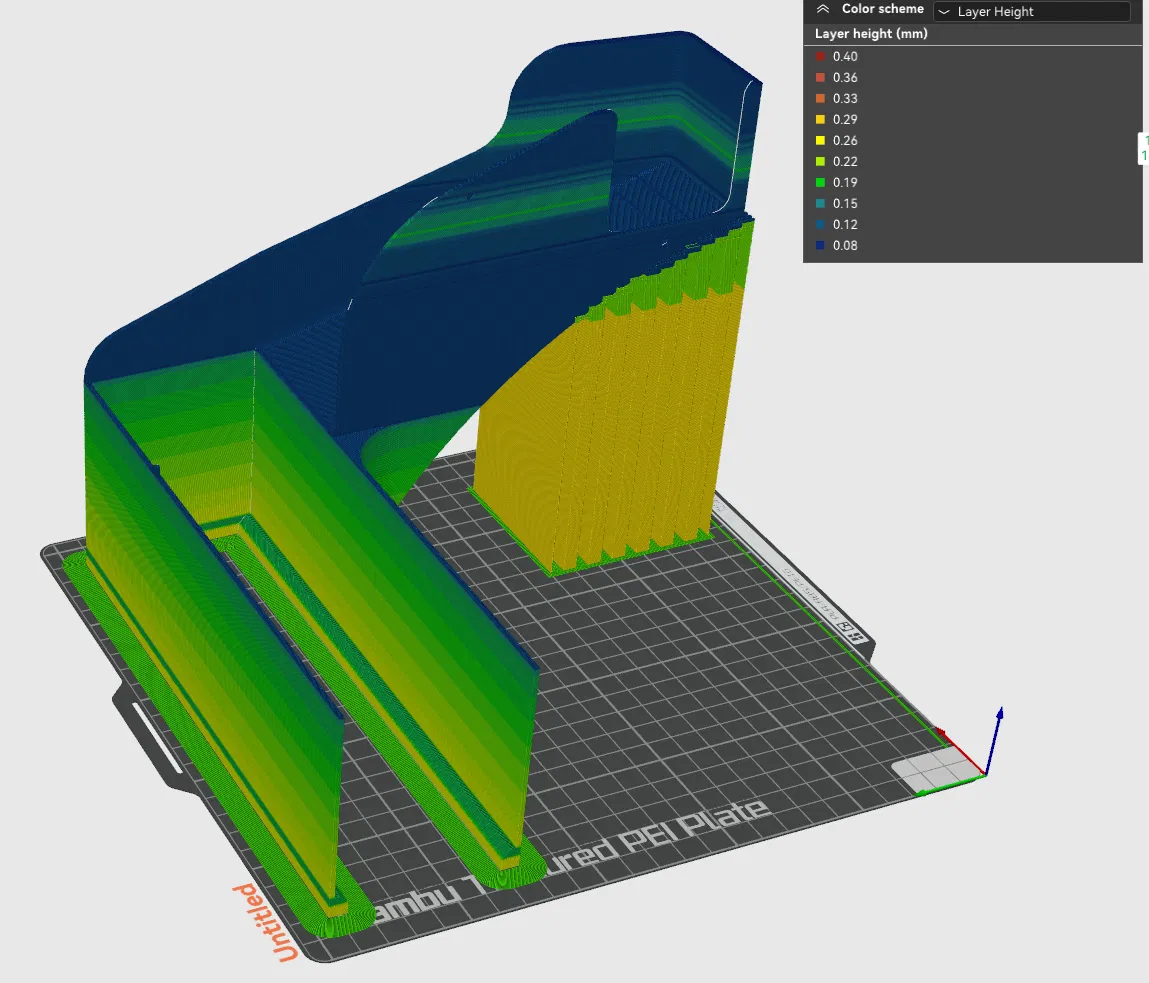The image size is (1149, 983).
Task: Click the 0.22 layer height swatch
Action: [x=820, y=161]
